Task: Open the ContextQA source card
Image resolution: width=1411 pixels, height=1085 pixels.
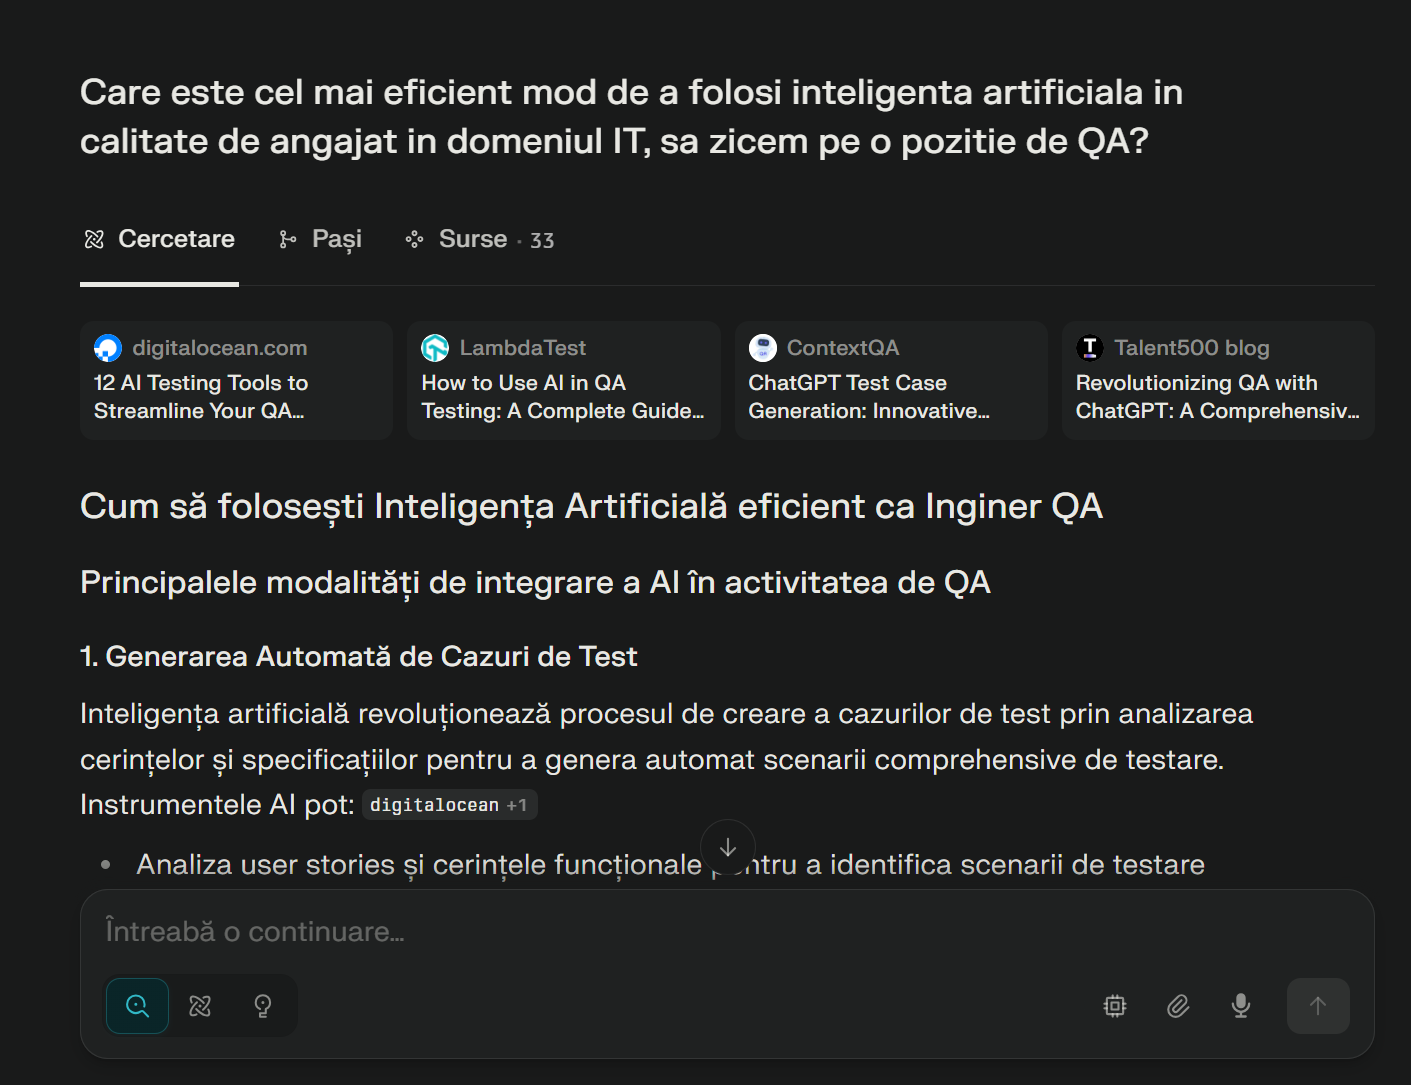Action: [891, 380]
